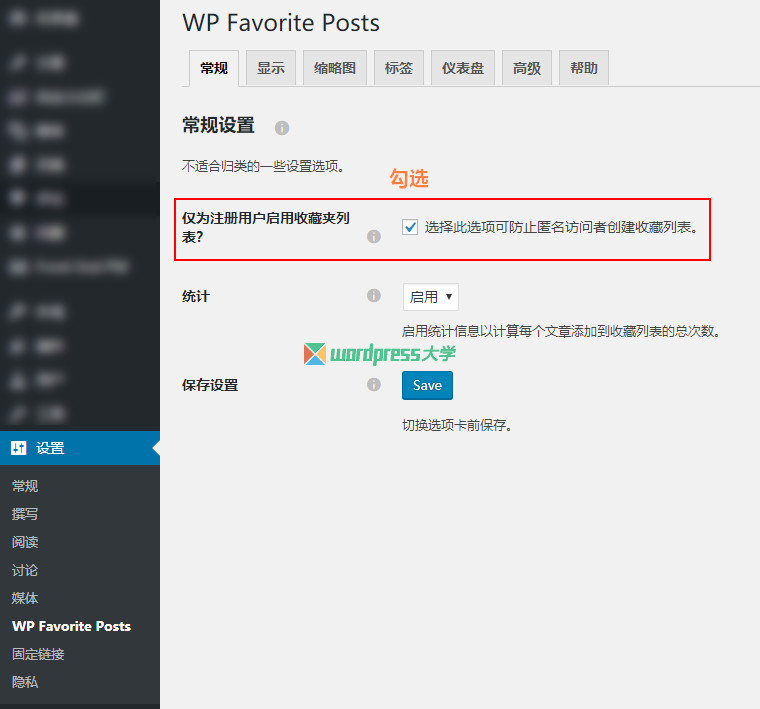Click the info icon next to 统计
Viewport: 760px width, 709px height.
(x=373, y=296)
